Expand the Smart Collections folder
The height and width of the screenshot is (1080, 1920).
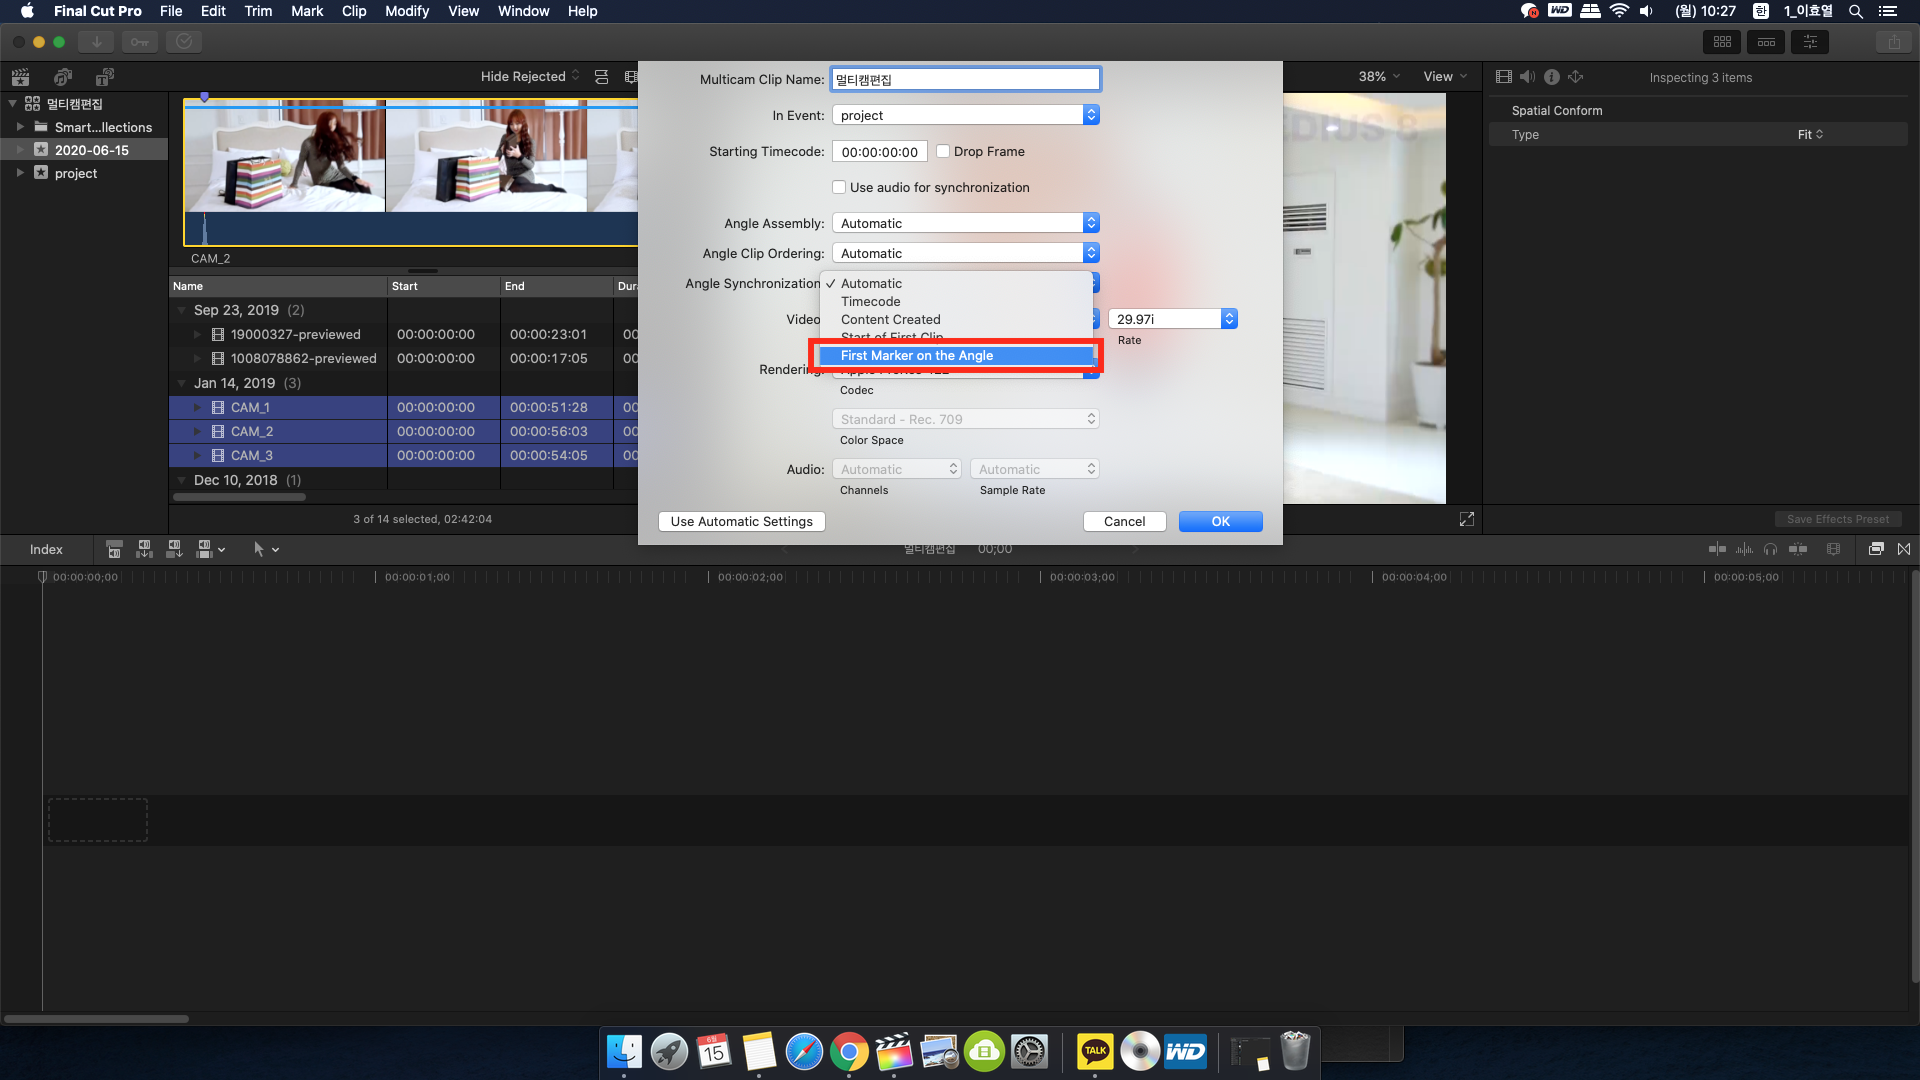(20, 127)
